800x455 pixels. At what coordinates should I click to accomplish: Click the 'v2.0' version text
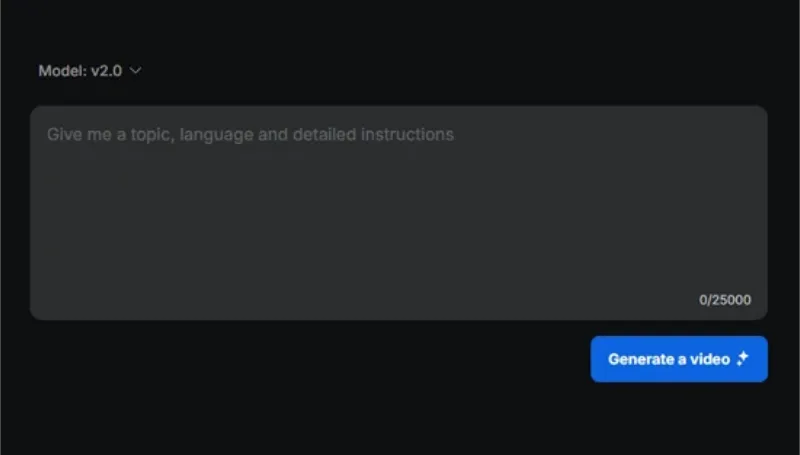(x=107, y=71)
